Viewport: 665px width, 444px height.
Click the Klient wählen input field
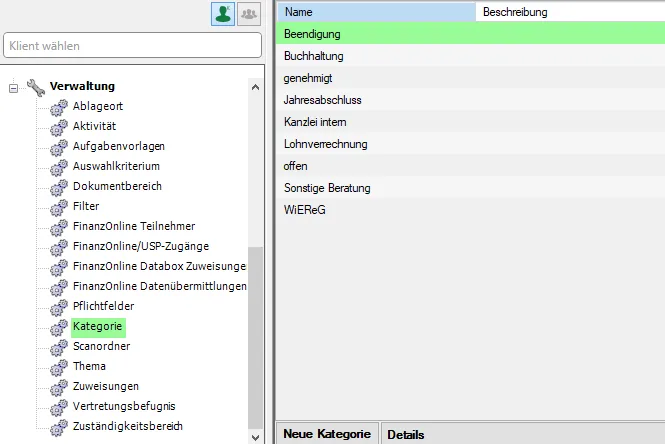coord(132,45)
